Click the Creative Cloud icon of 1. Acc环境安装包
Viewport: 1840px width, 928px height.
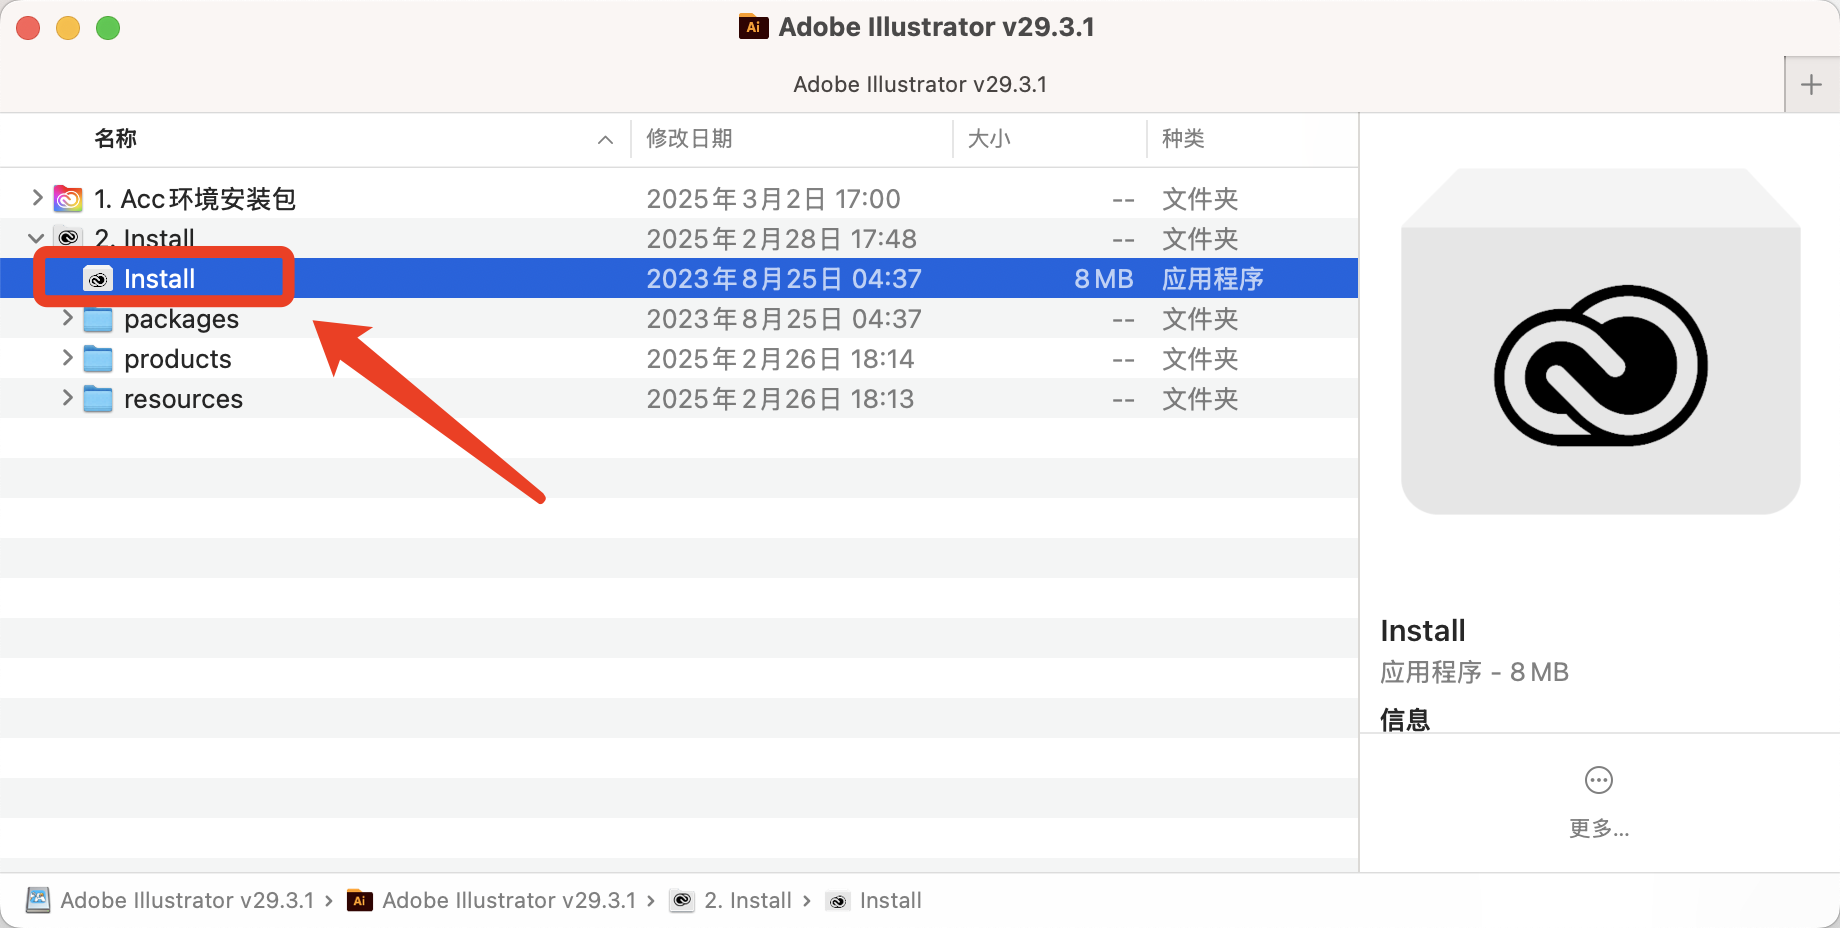[68, 199]
